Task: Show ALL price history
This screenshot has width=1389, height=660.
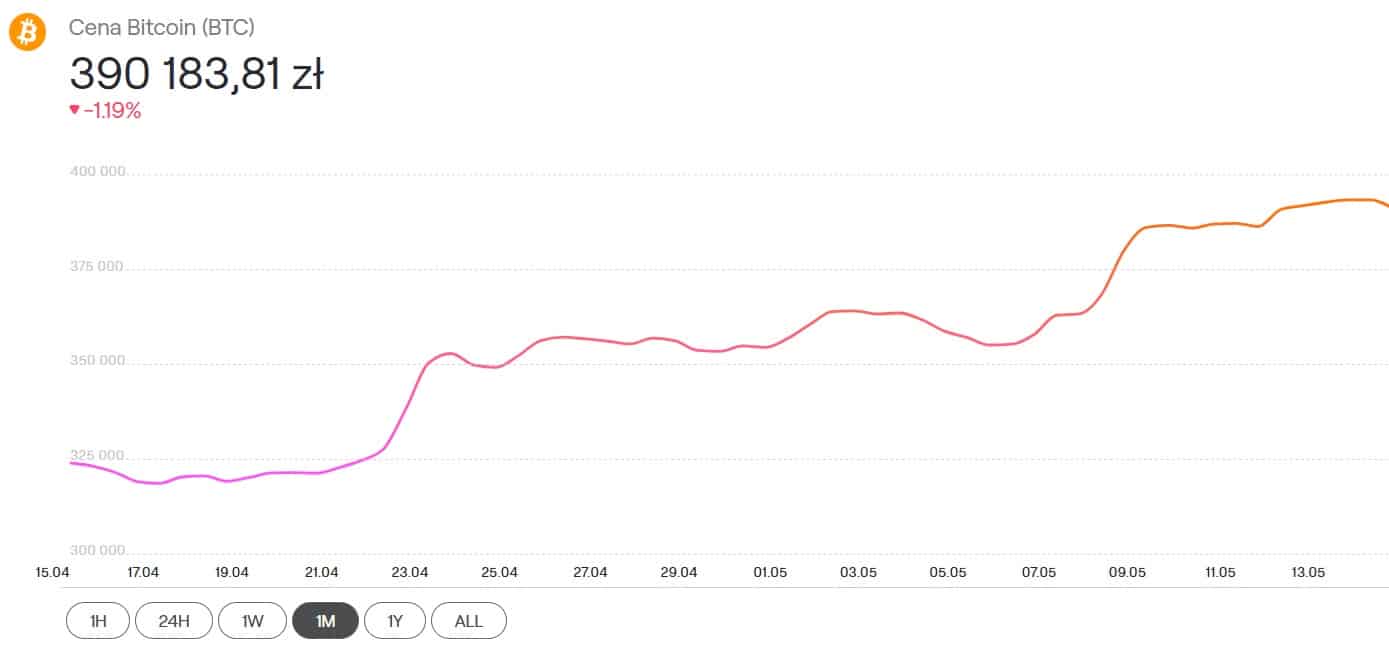Action: tap(468, 621)
